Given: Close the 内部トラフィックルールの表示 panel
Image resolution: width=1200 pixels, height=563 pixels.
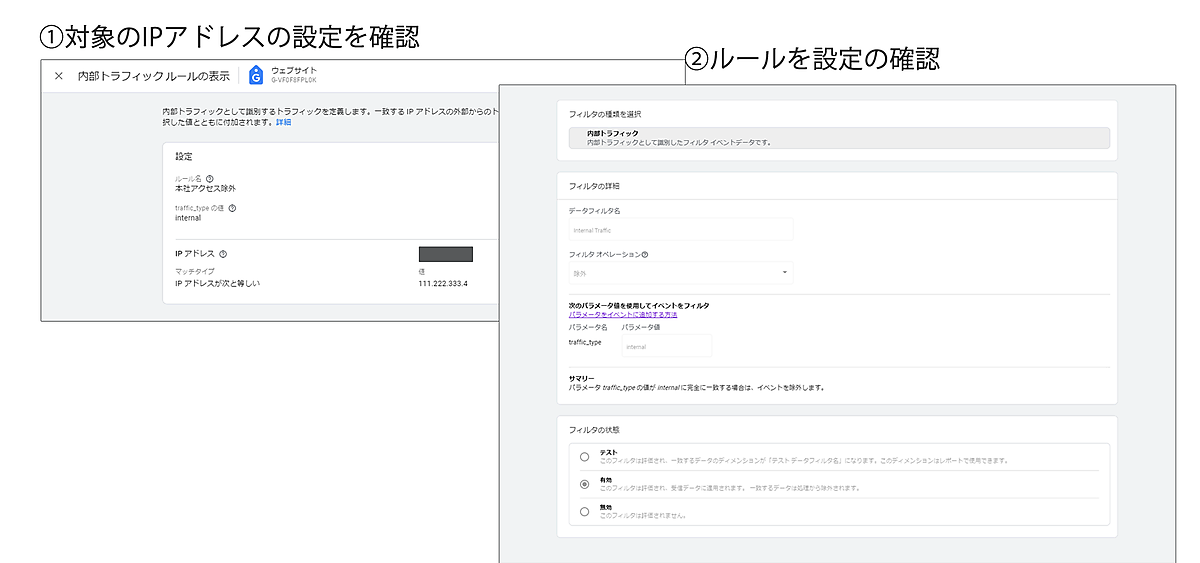Looking at the screenshot, I should pyautogui.click(x=58, y=76).
